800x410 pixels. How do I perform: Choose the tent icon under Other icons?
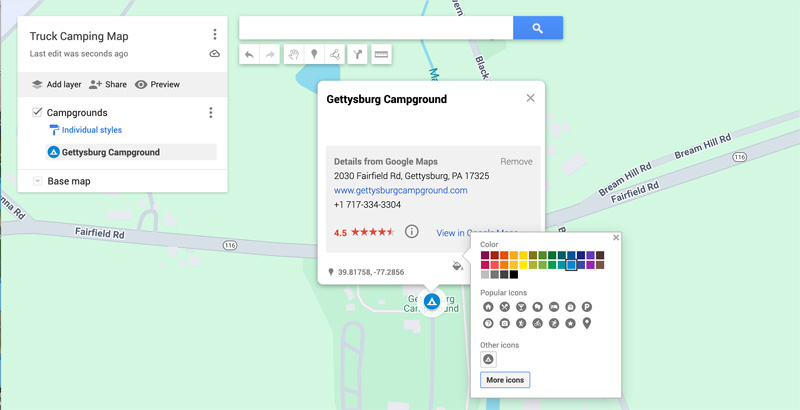coord(488,360)
